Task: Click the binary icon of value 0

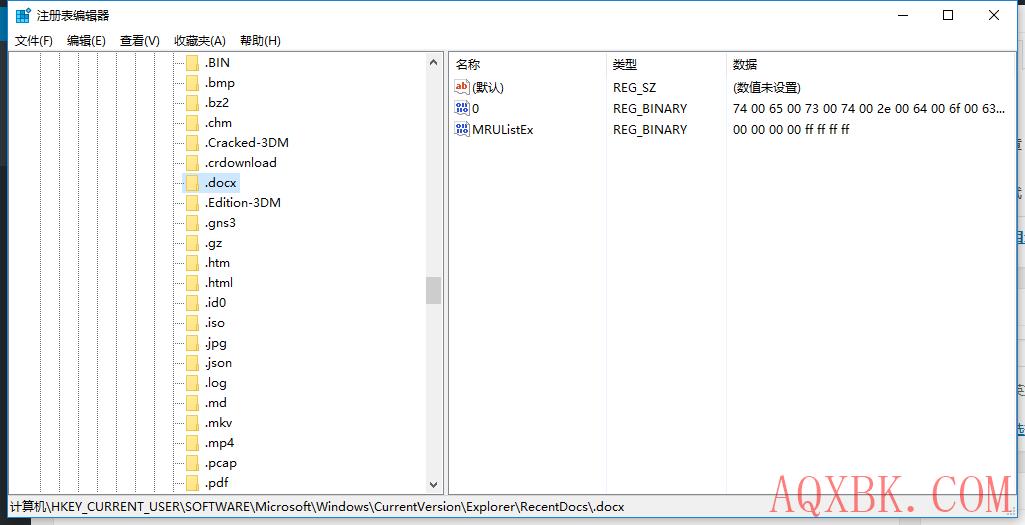Action: click(462, 108)
